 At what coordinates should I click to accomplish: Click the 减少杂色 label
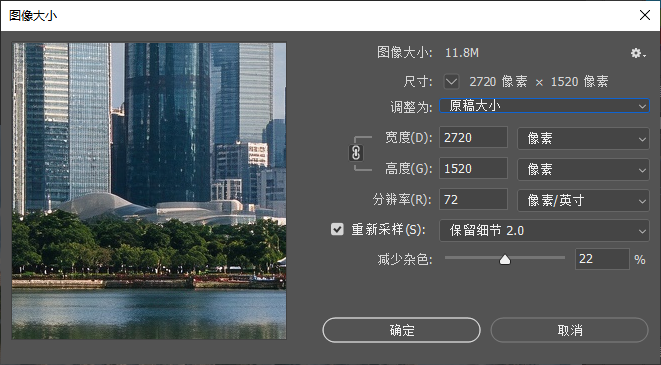[x=405, y=260]
